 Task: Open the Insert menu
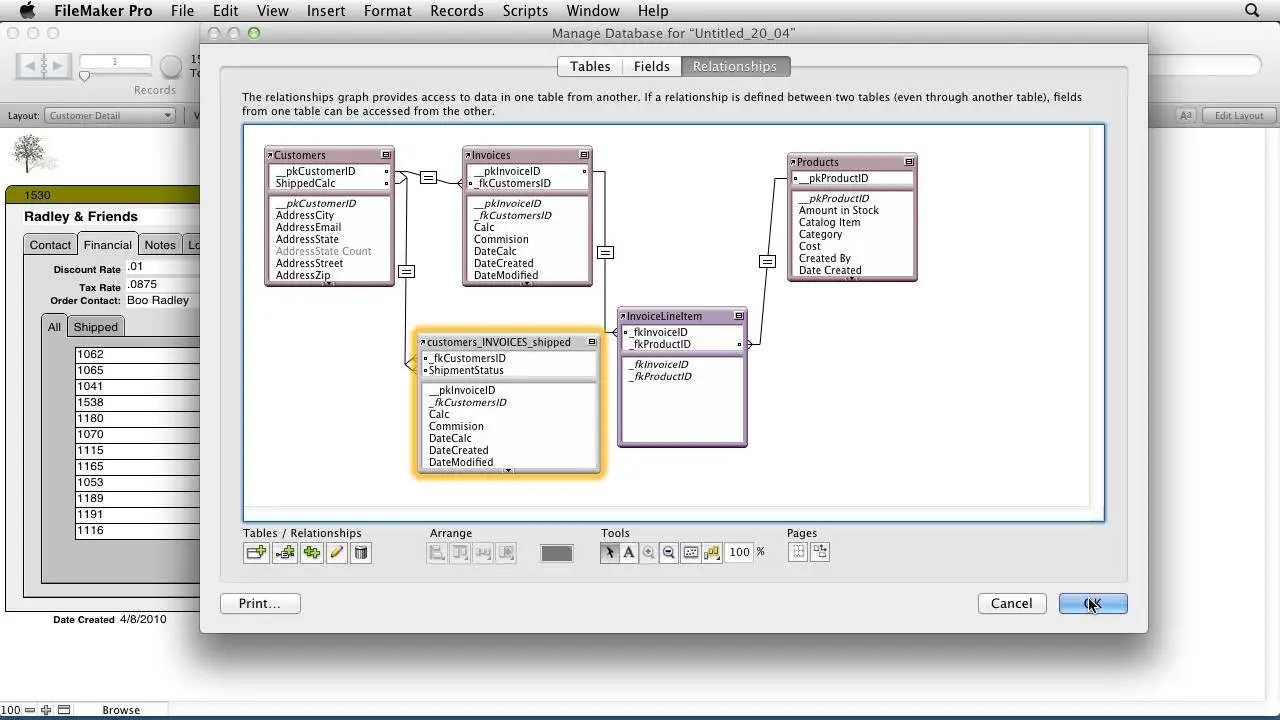point(326,11)
